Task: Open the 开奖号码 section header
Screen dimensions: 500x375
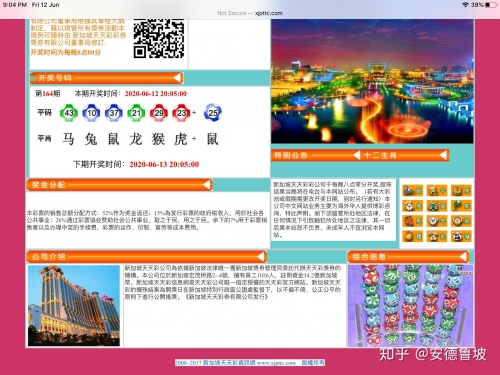Action: point(107,78)
